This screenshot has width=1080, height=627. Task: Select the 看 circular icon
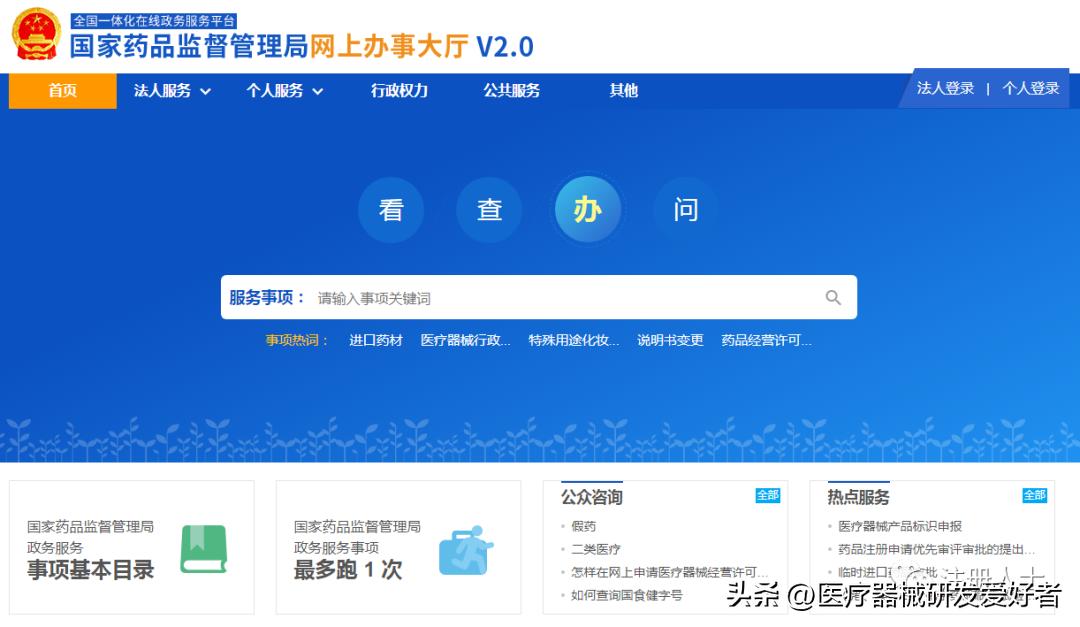(x=392, y=209)
